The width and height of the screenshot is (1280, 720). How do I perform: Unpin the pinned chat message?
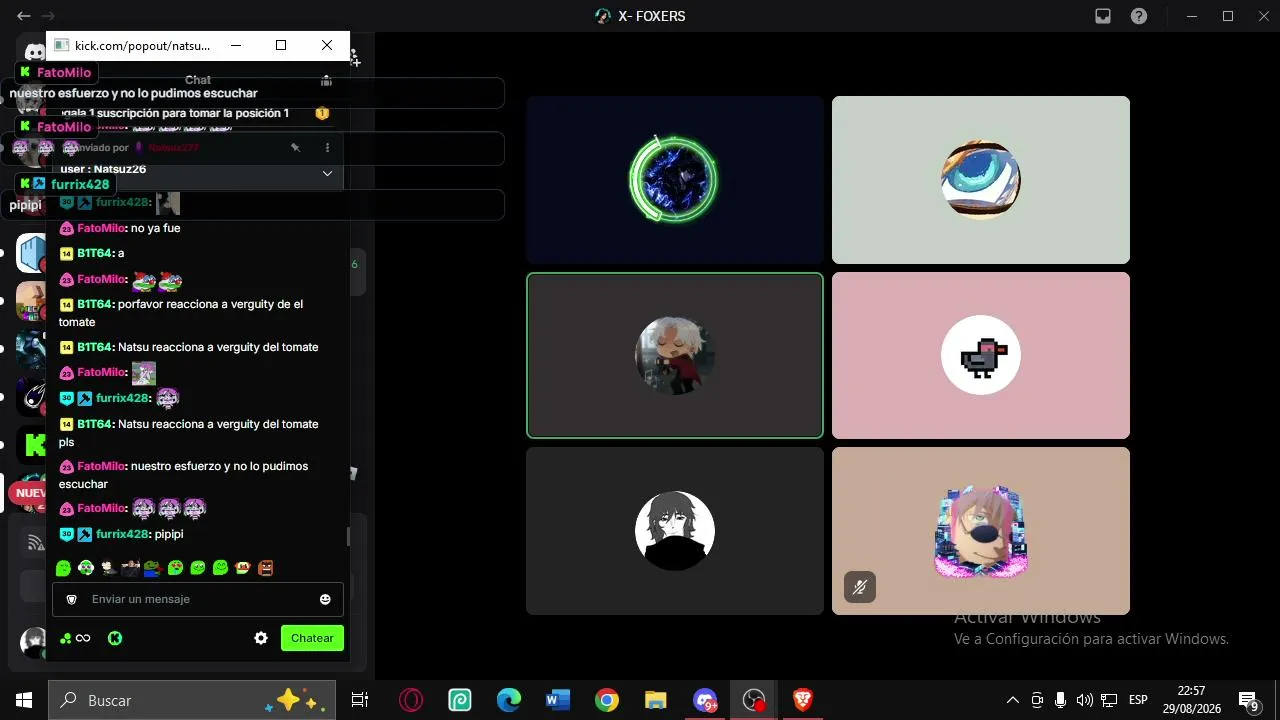coord(295,147)
